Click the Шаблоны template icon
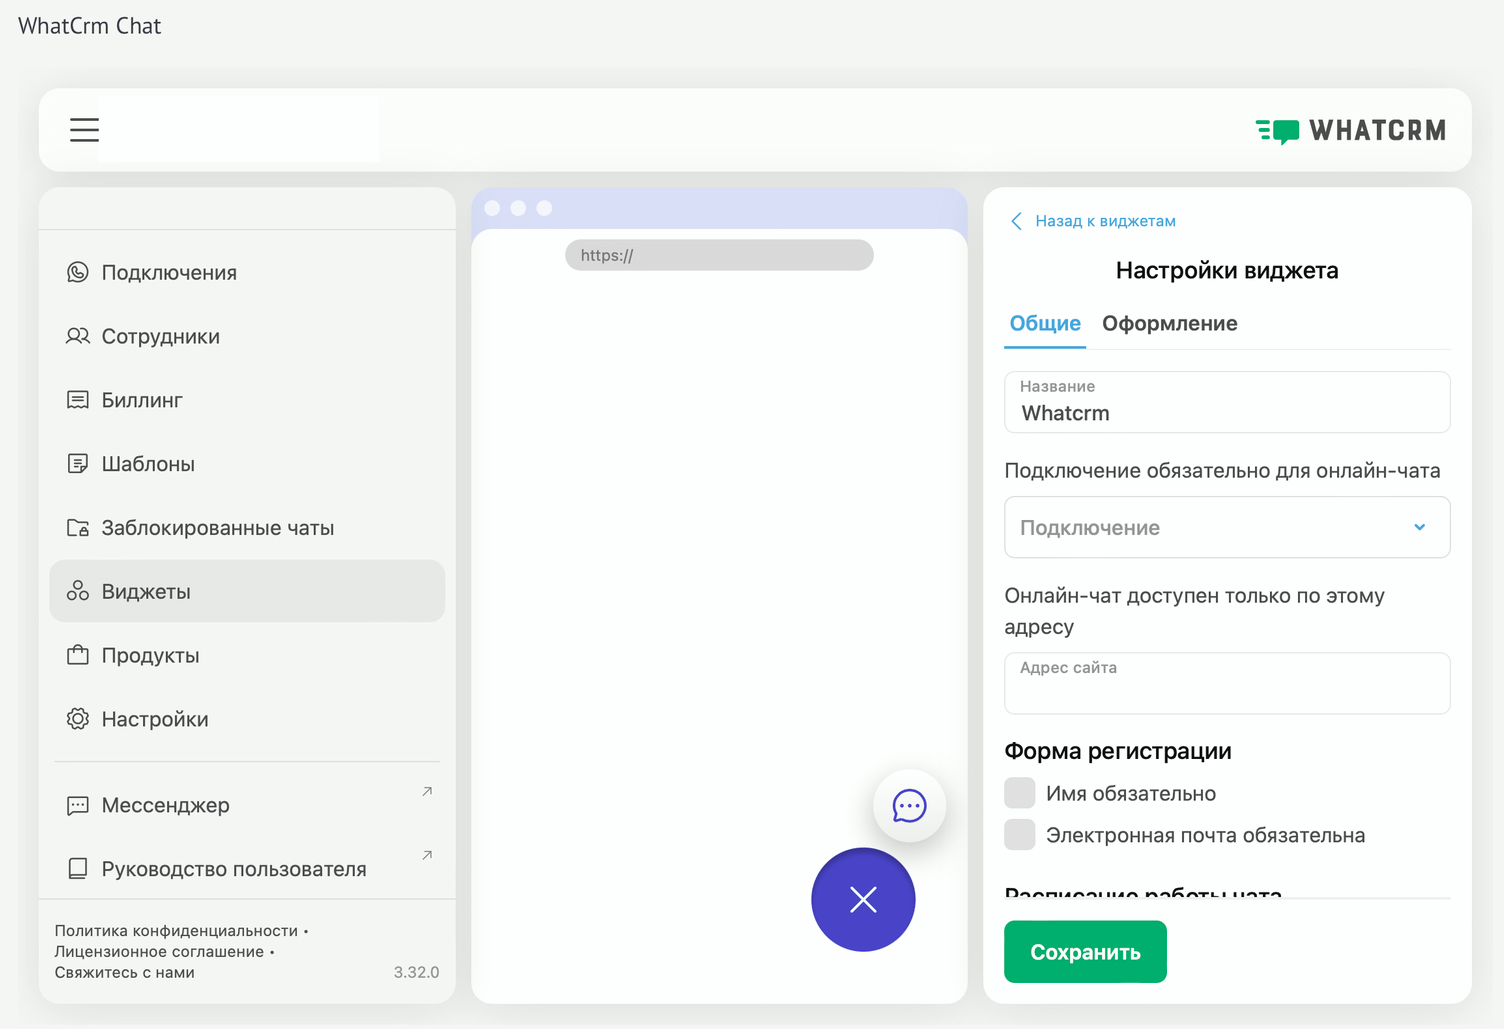 [78, 464]
